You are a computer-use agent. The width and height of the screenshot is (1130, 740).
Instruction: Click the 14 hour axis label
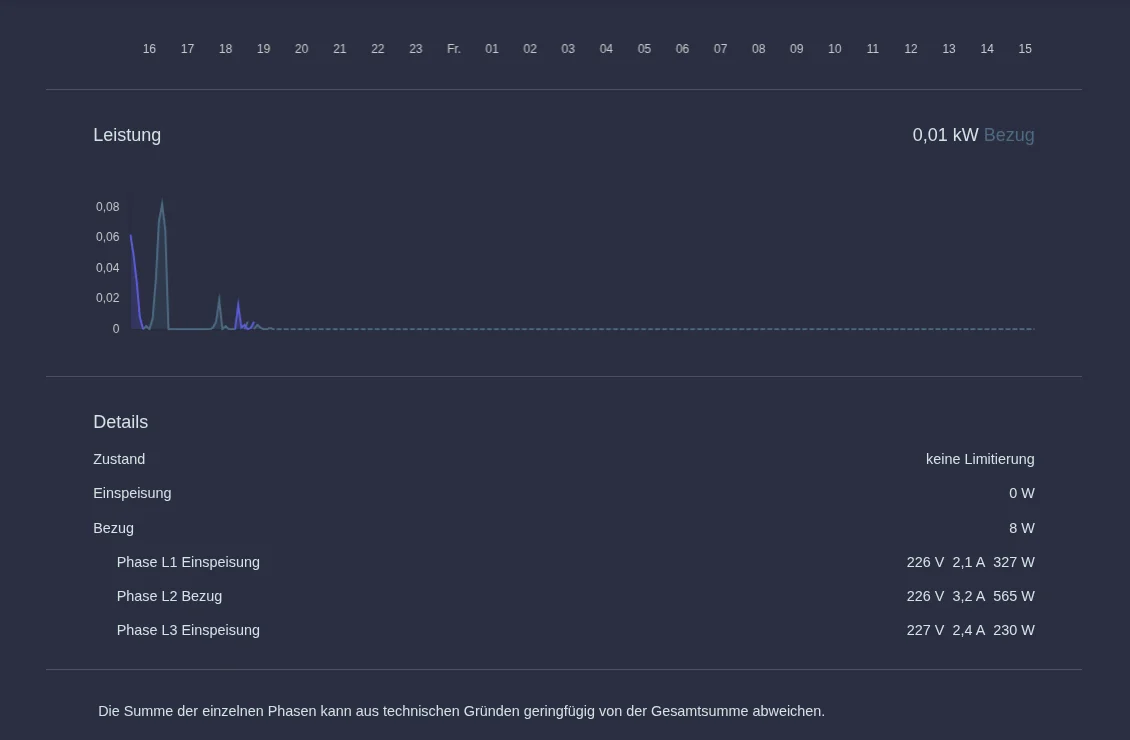click(987, 49)
